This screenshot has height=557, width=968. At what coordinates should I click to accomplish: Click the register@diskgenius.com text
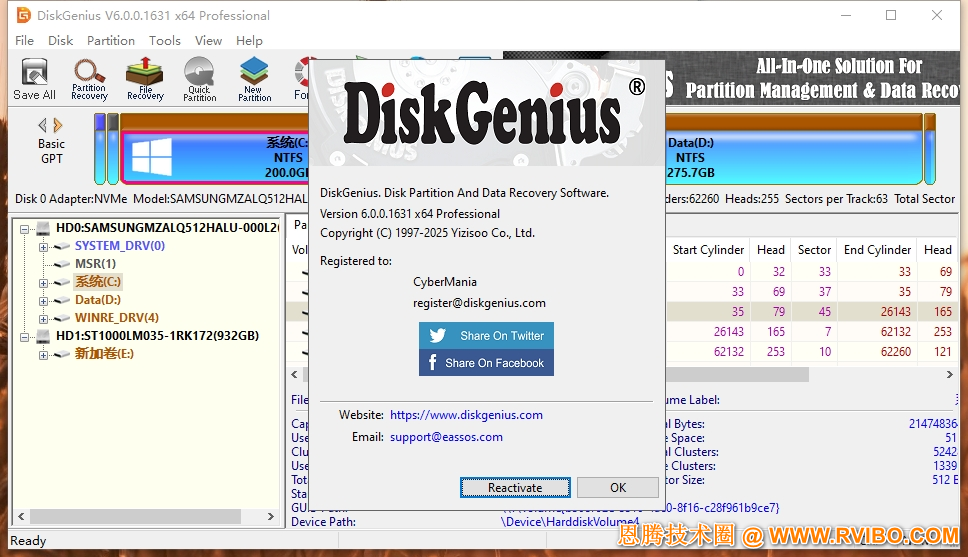click(x=479, y=303)
